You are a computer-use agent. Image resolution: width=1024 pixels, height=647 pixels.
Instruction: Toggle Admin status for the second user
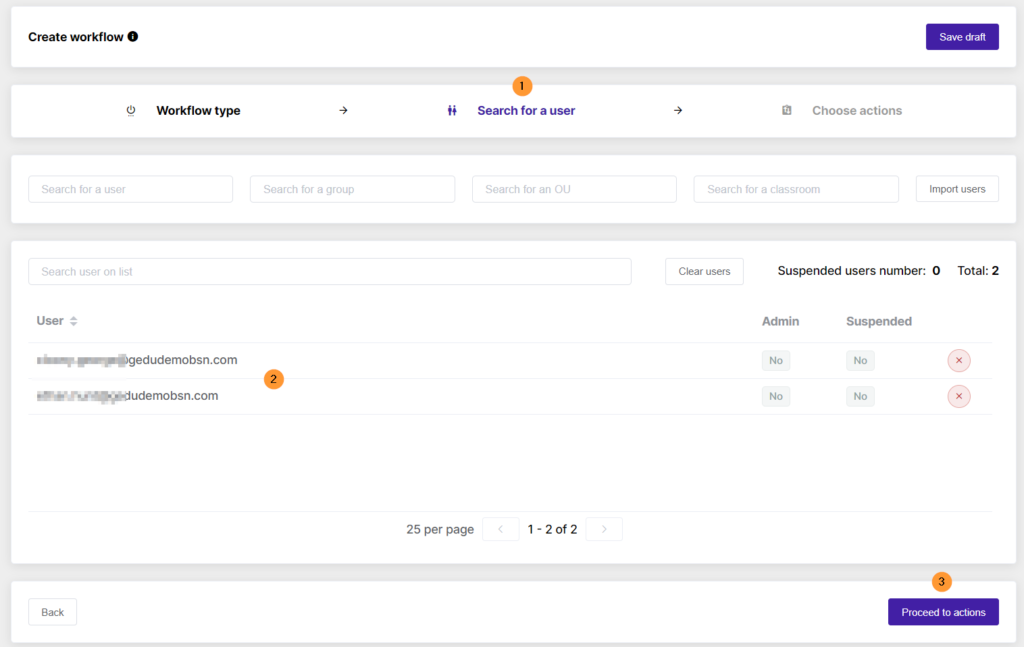coord(776,396)
